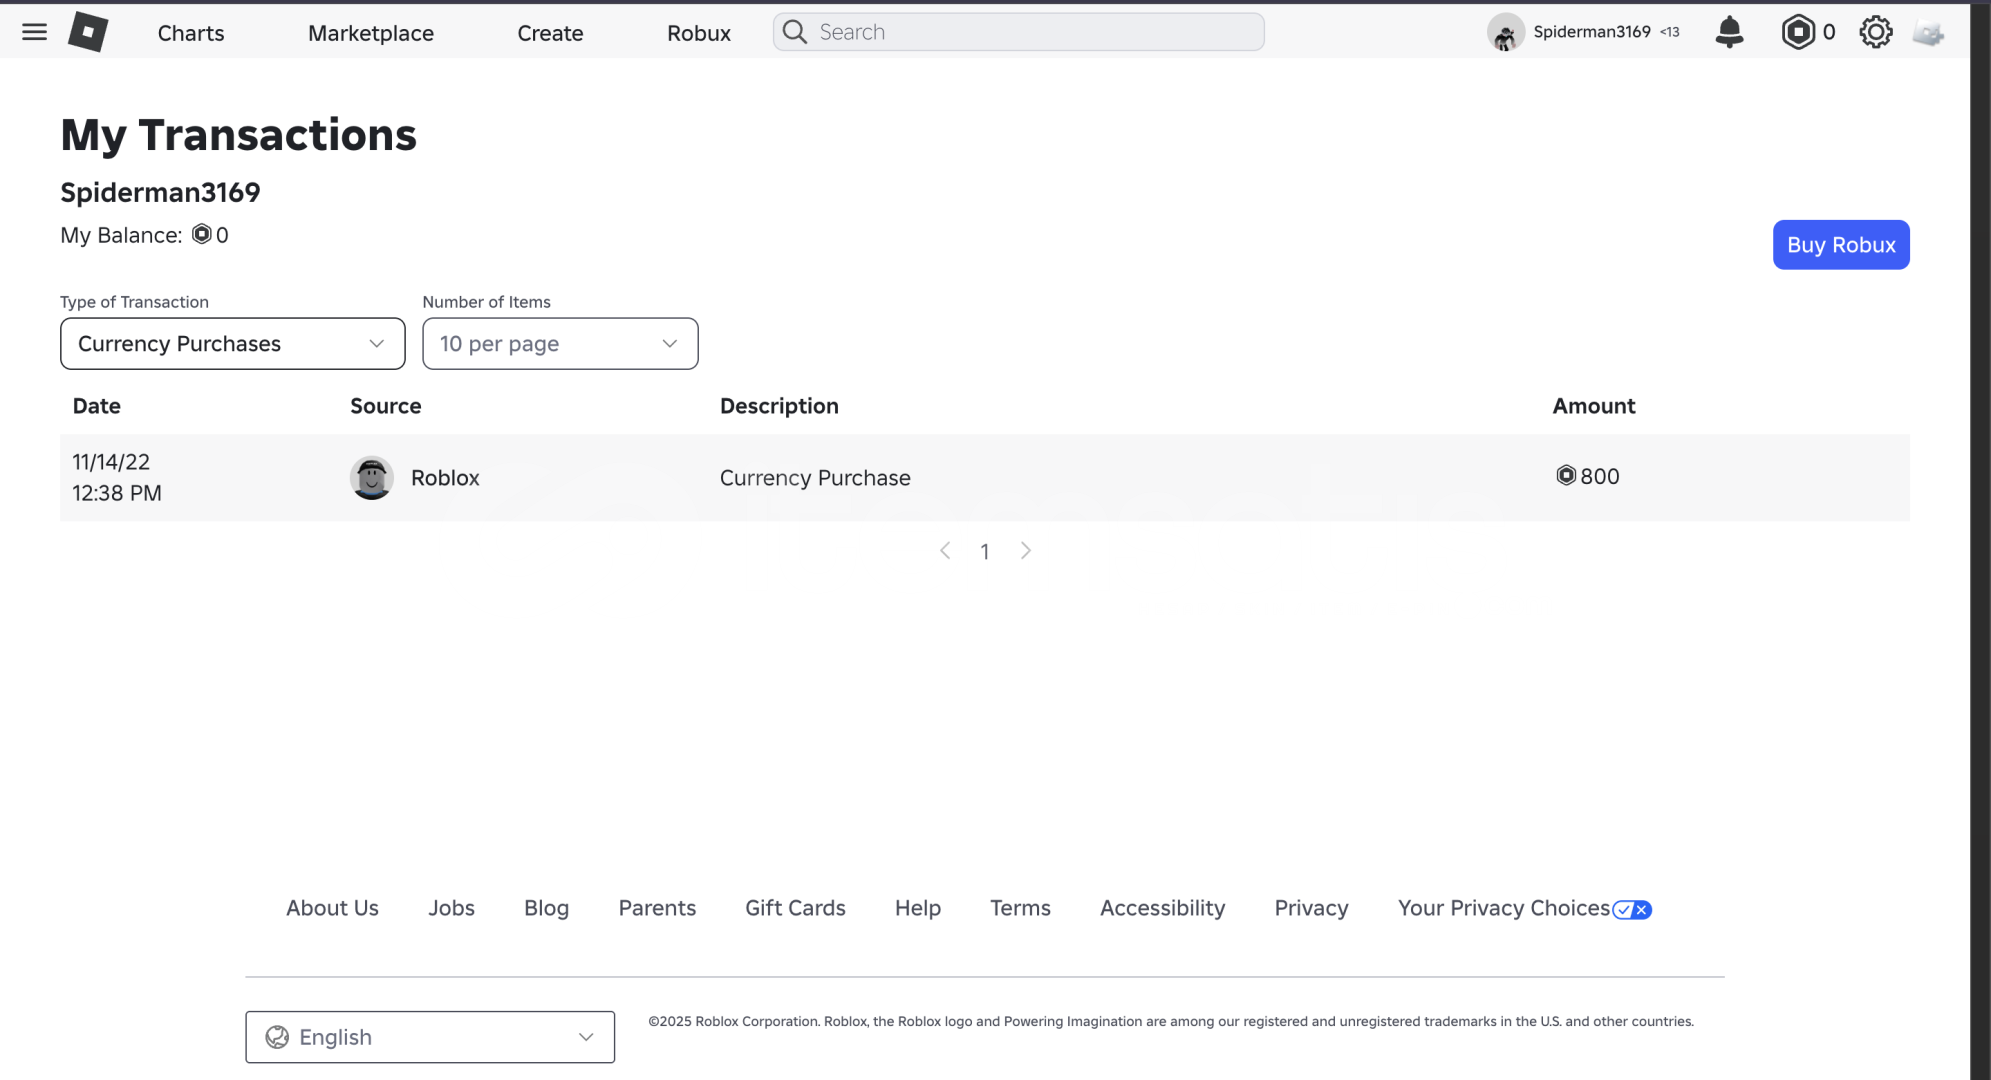Open Marketplace in top navigation
Viewport: 1991px width, 1080px height.
(x=371, y=33)
